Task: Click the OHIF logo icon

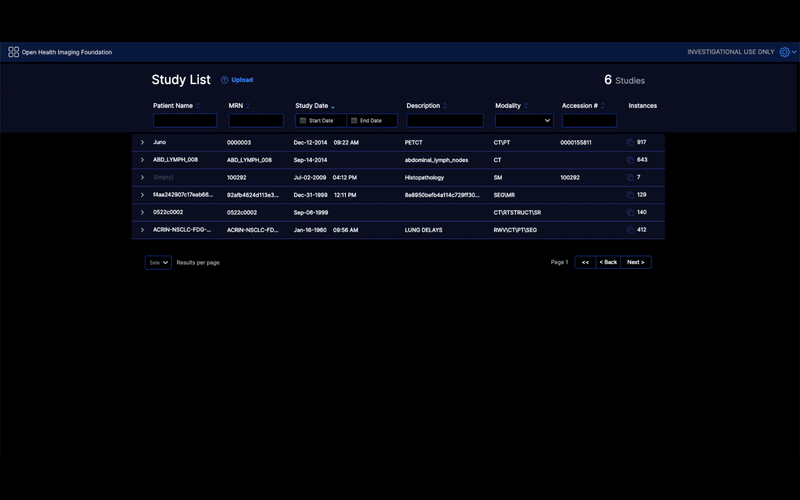Action: click(x=14, y=52)
